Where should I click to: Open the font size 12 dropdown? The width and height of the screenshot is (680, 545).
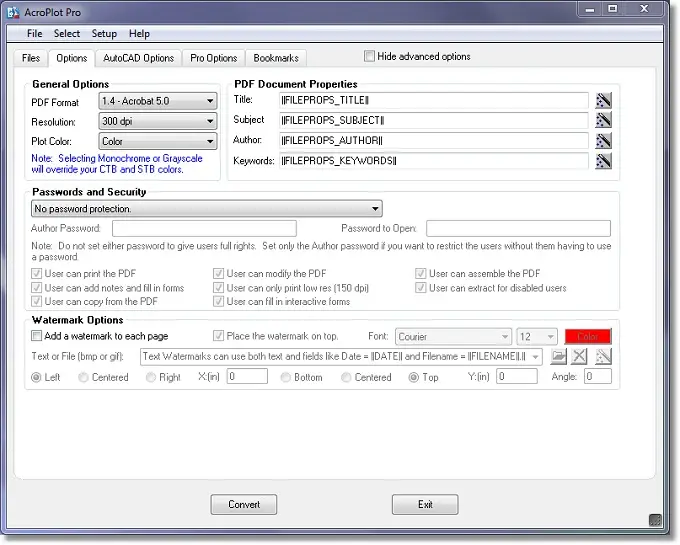537,337
